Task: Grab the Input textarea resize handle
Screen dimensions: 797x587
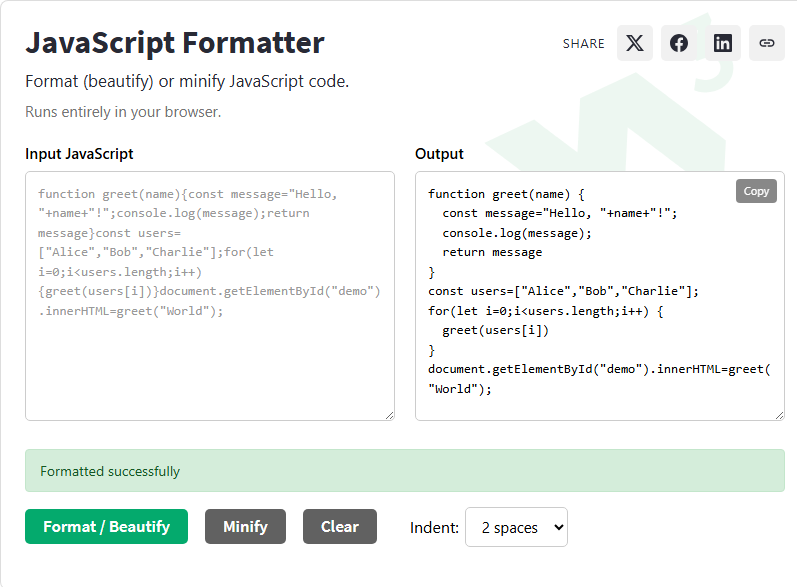Action: click(389, 415)
